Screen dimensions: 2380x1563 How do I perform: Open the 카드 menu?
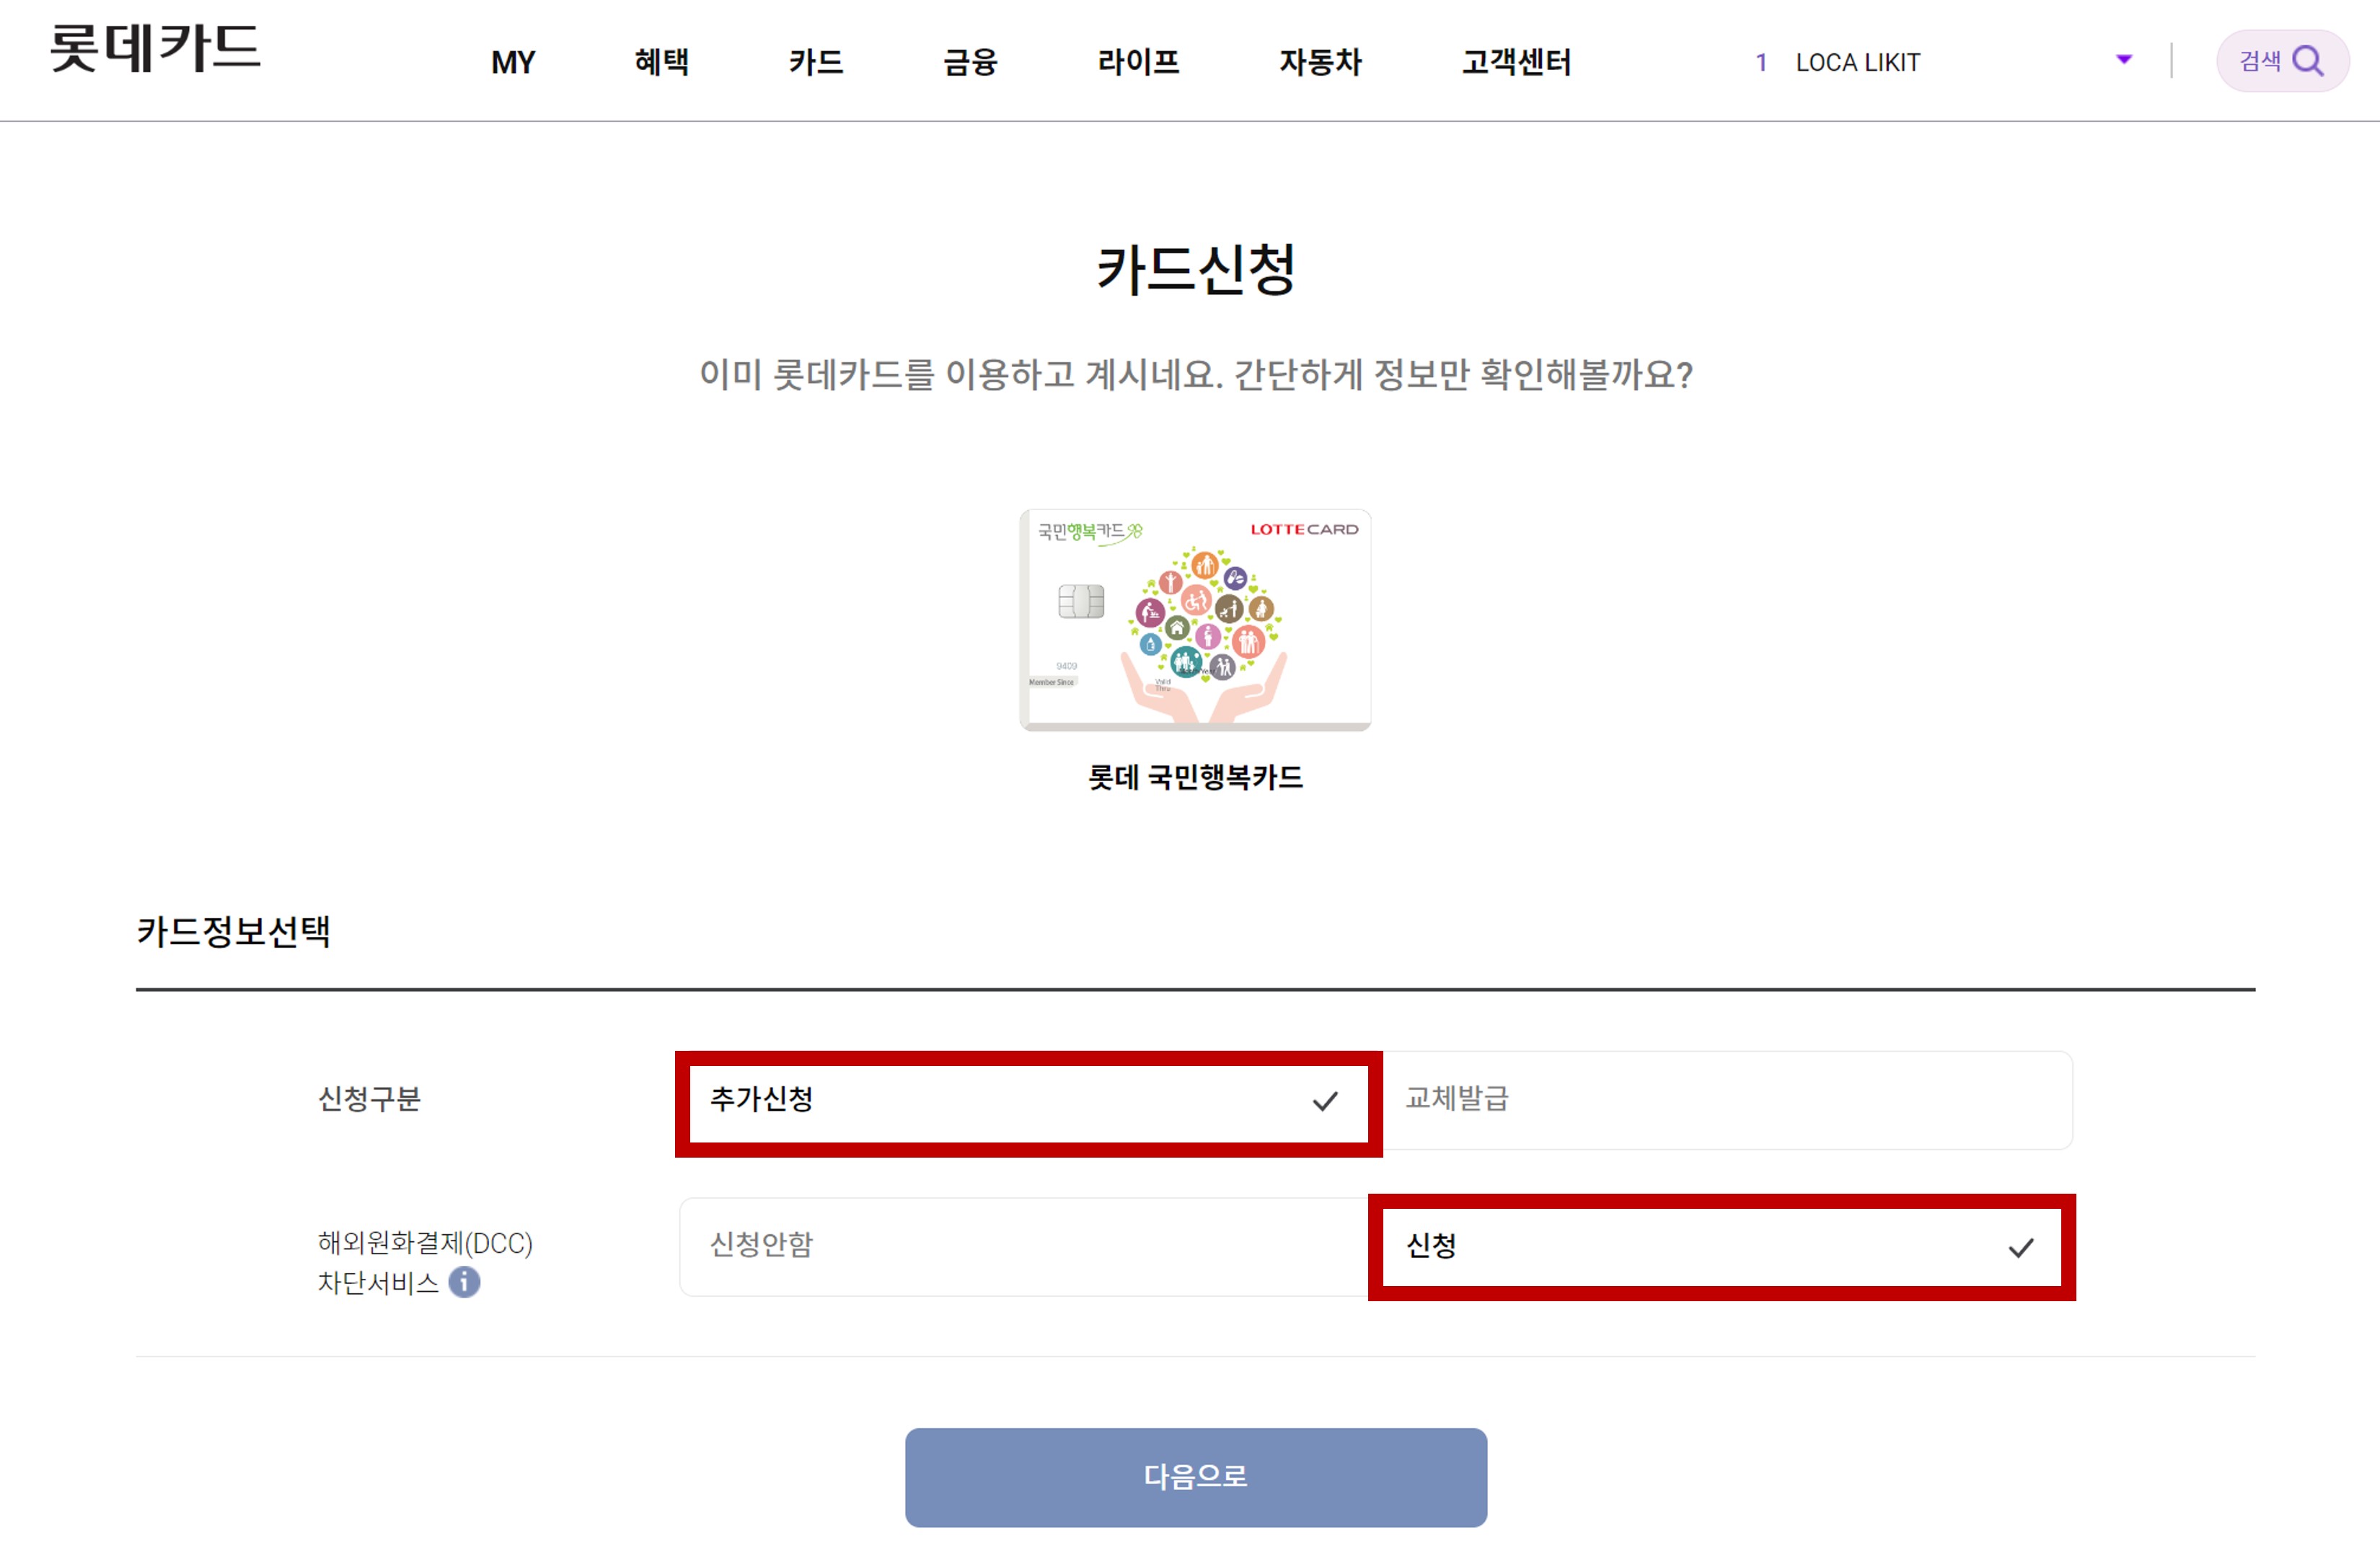click(x=816, y=62)
